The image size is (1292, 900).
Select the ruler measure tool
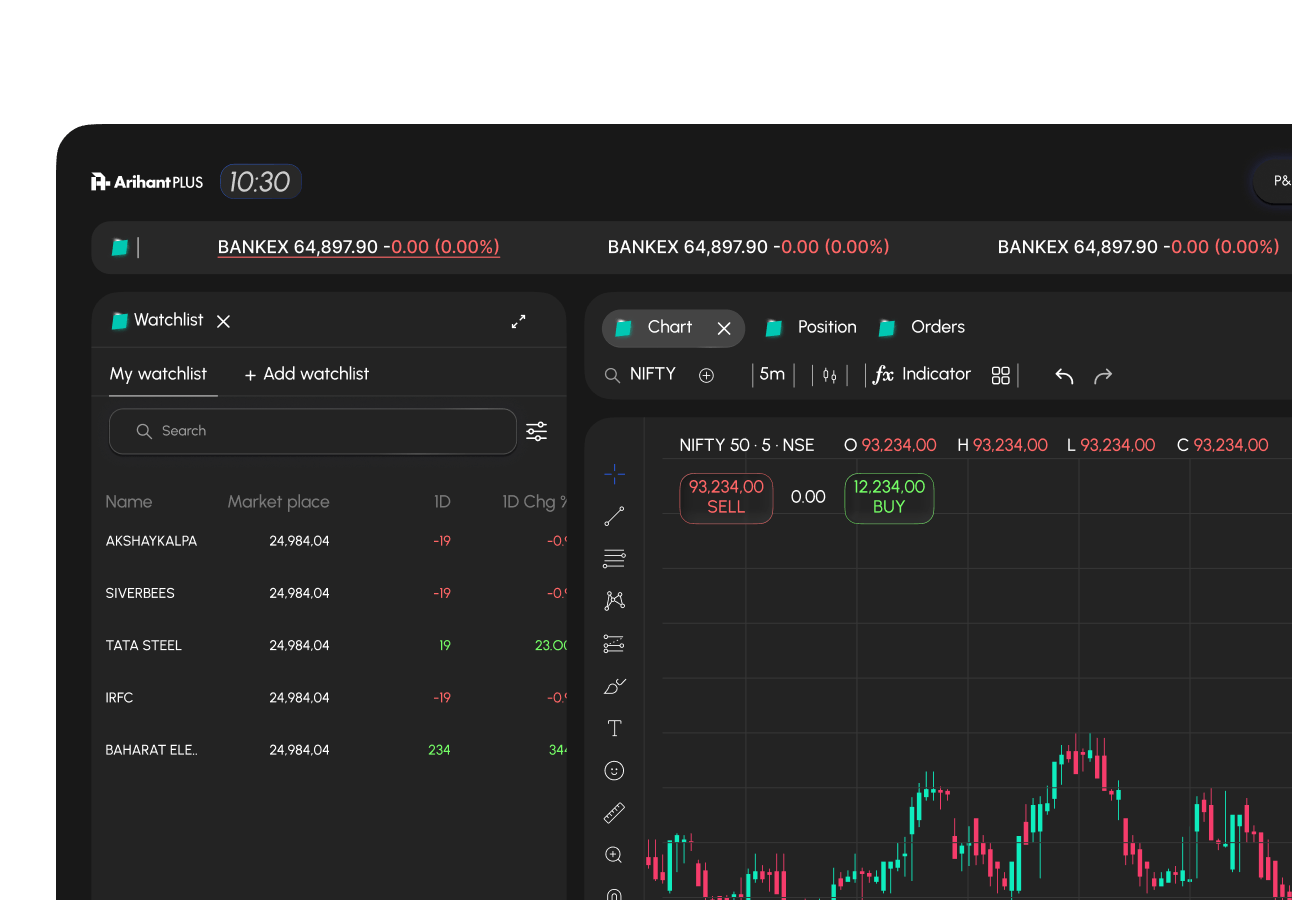pos(614,813)
